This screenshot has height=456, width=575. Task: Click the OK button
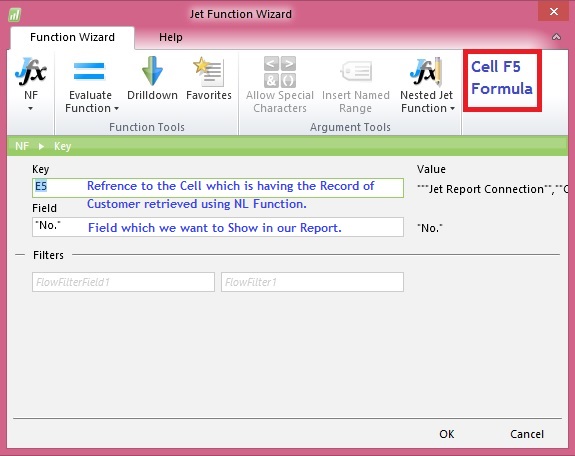point(447,434)
